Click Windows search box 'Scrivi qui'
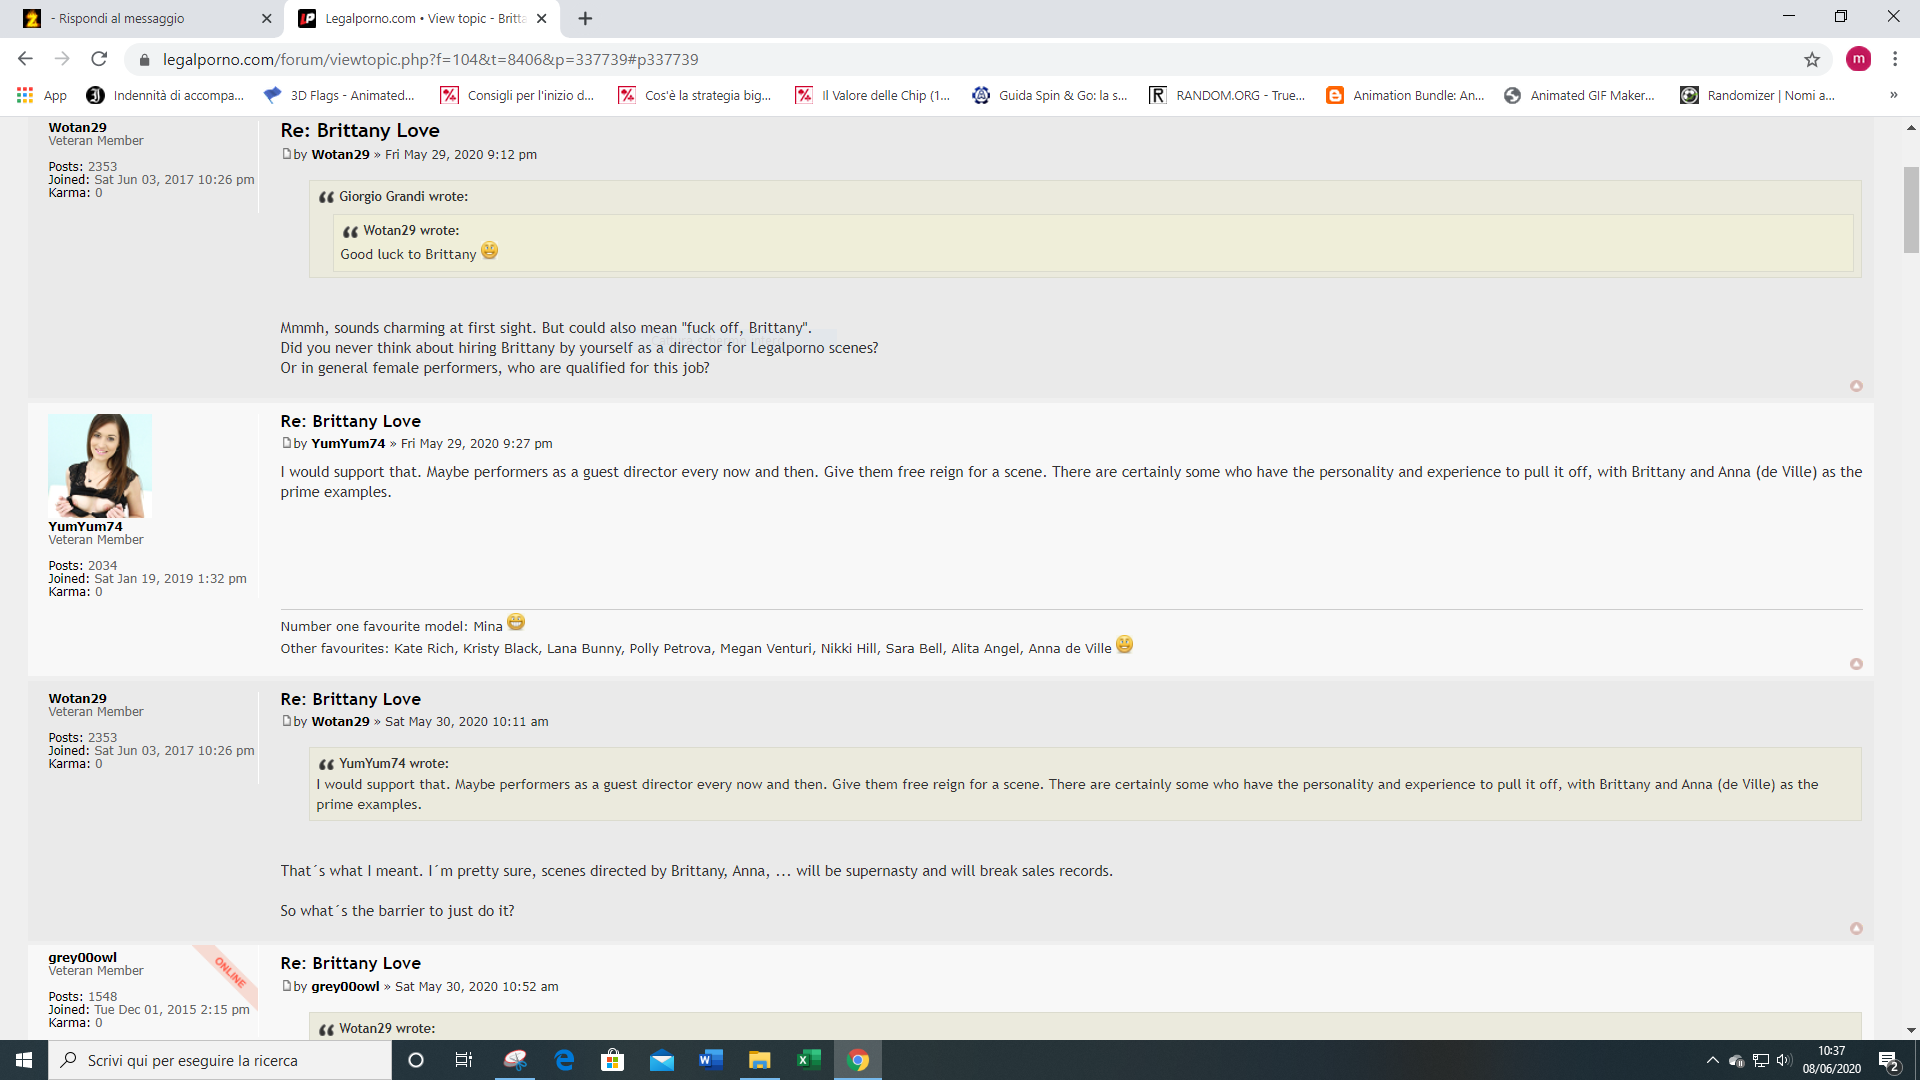 pyautogui.click(x=220, y=1060)
